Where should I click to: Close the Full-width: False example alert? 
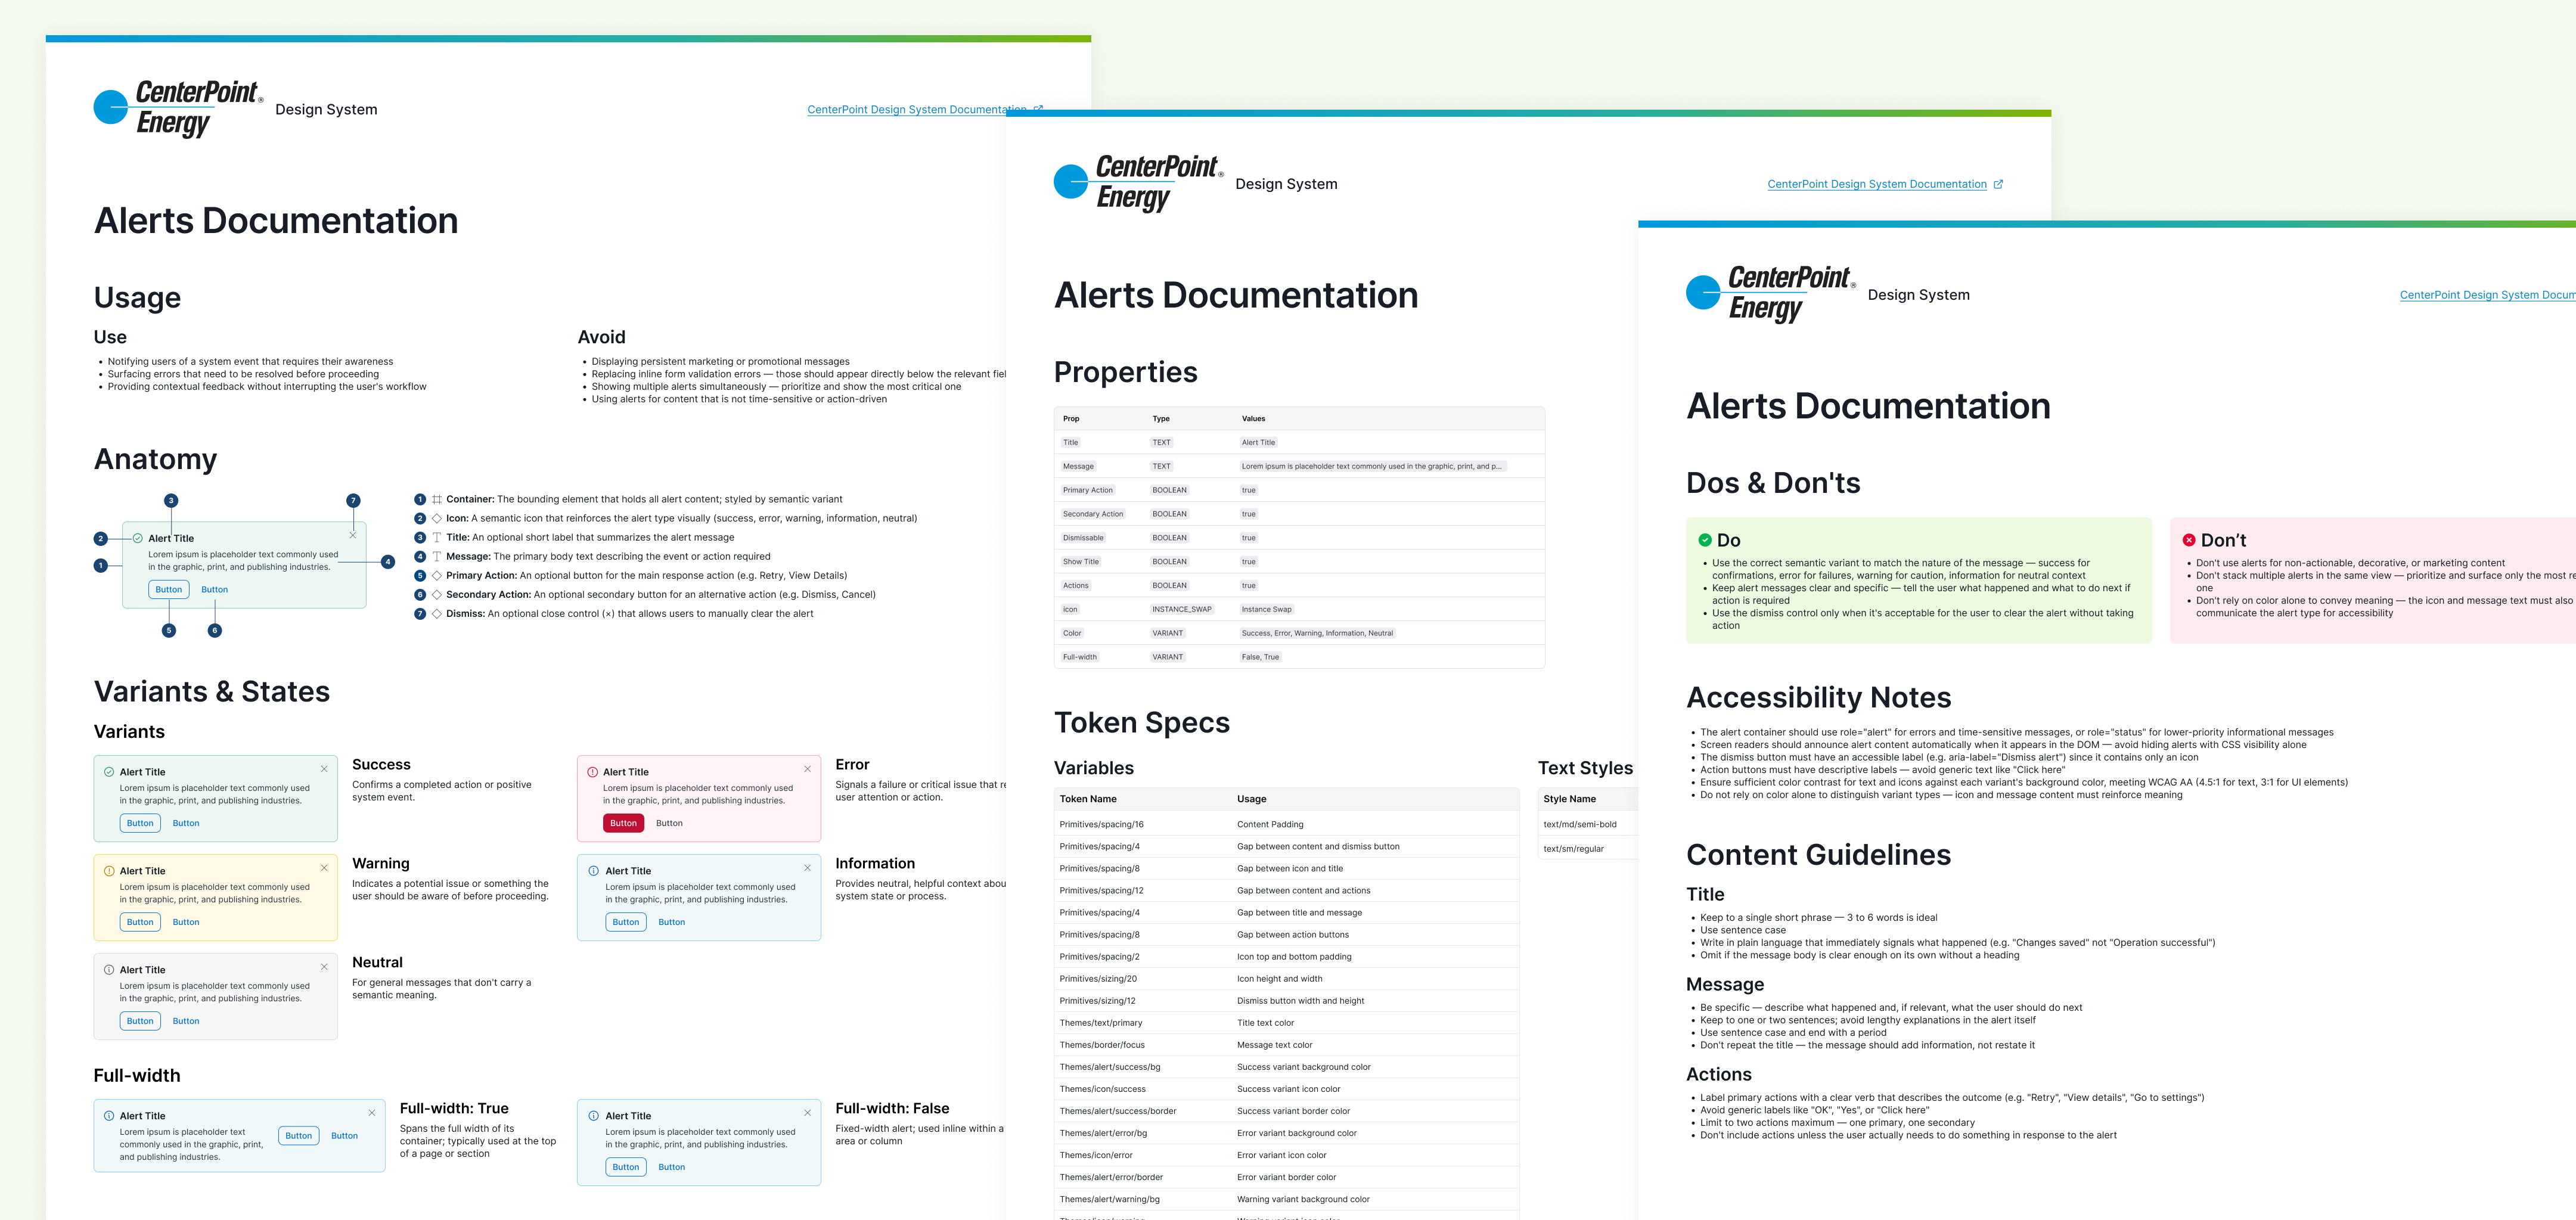coord(807,1113)
